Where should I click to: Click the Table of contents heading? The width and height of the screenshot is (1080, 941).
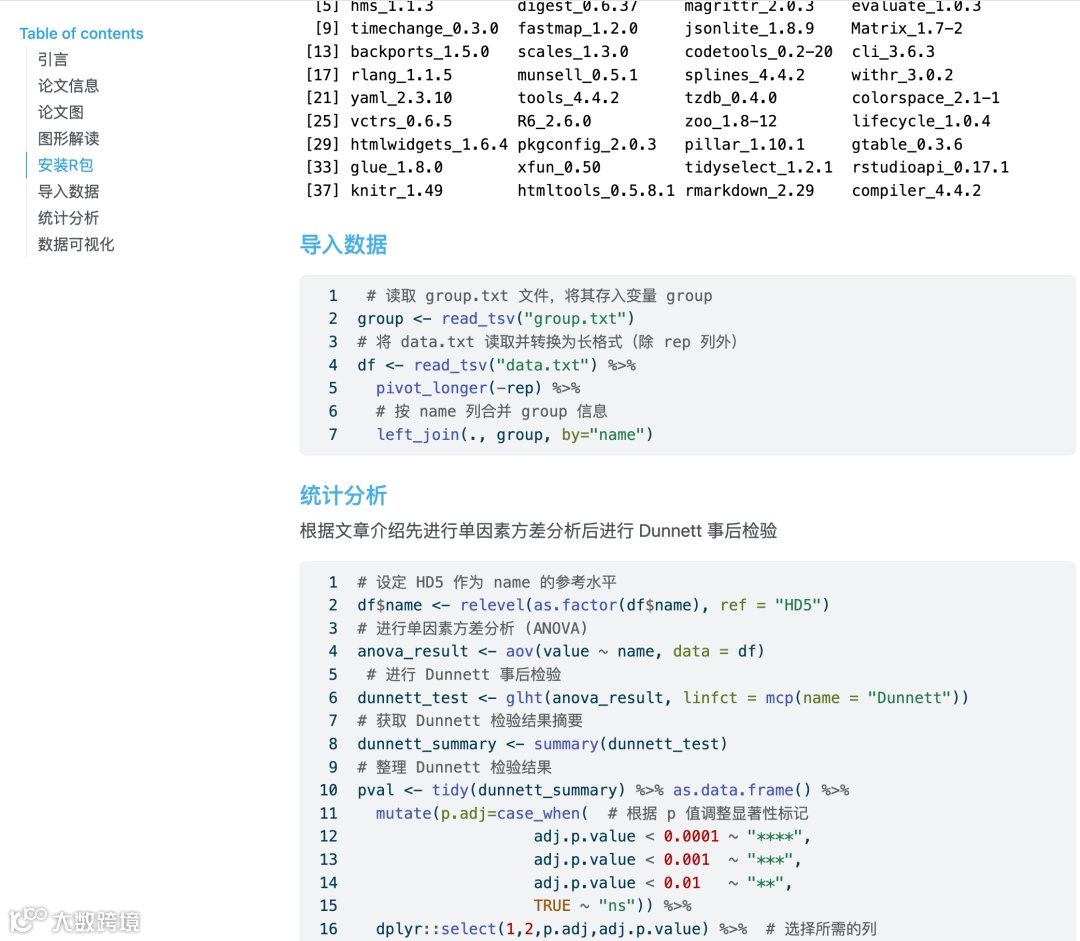coord(81,33)
